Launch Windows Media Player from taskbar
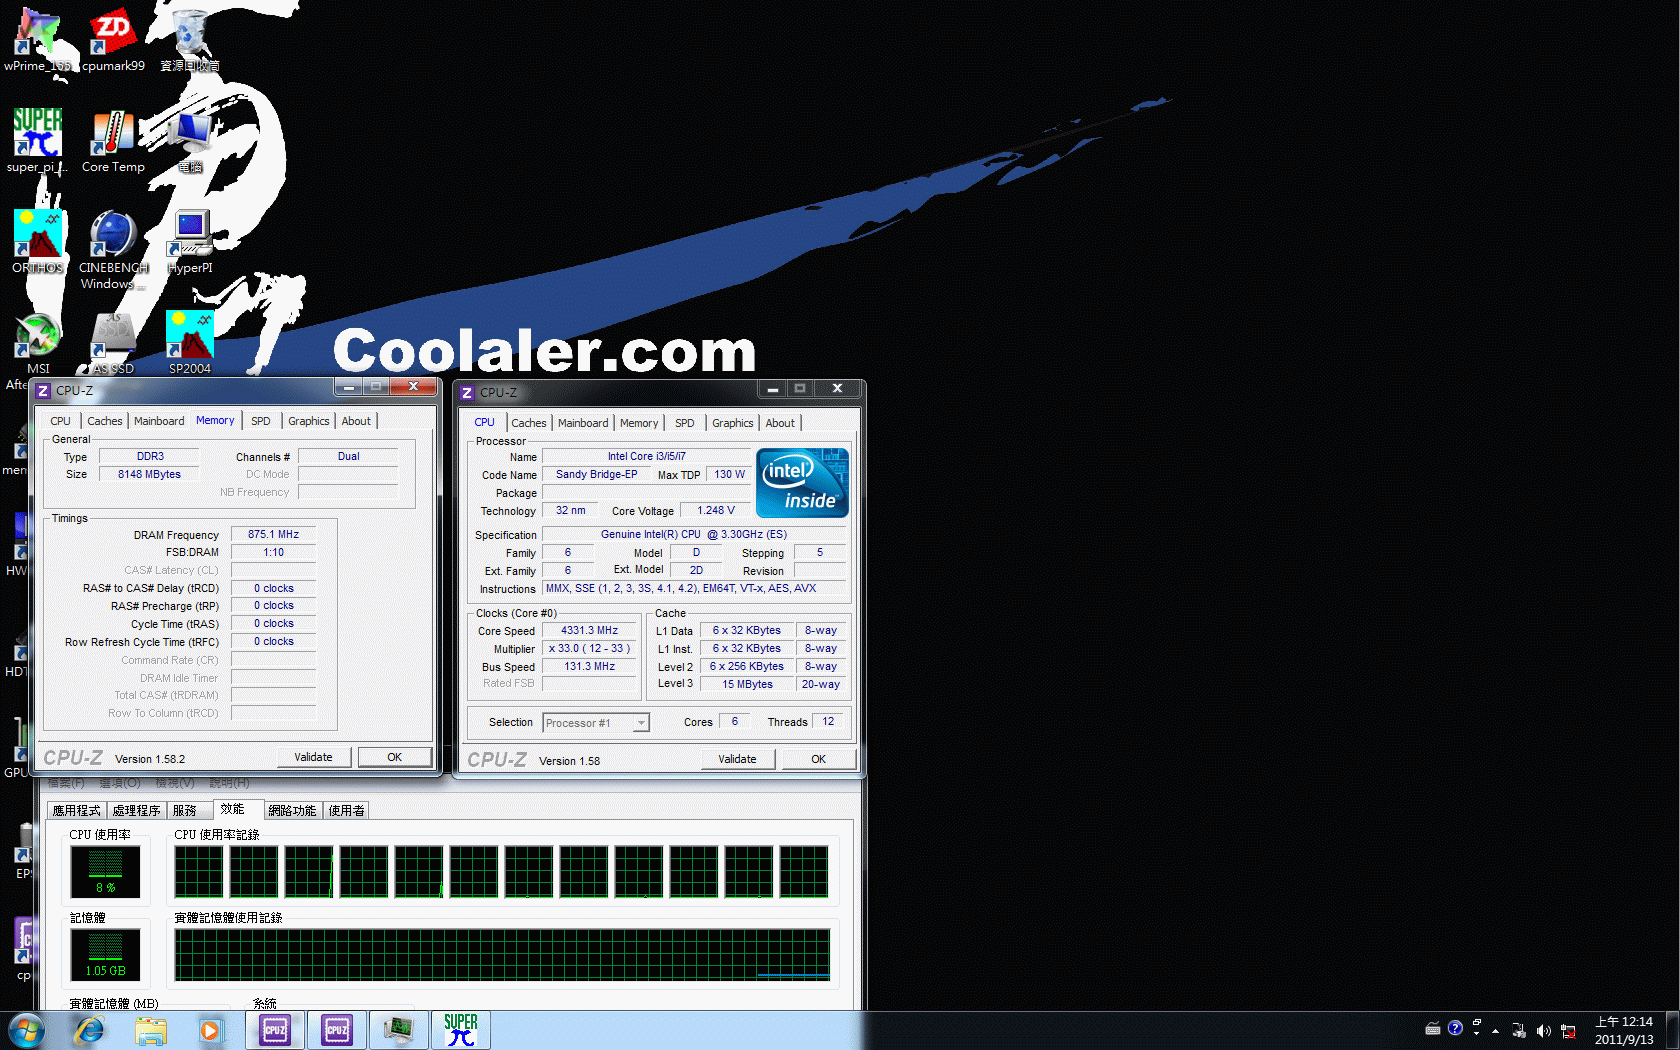1680x1050 pixels. (x=210, y=1030)
